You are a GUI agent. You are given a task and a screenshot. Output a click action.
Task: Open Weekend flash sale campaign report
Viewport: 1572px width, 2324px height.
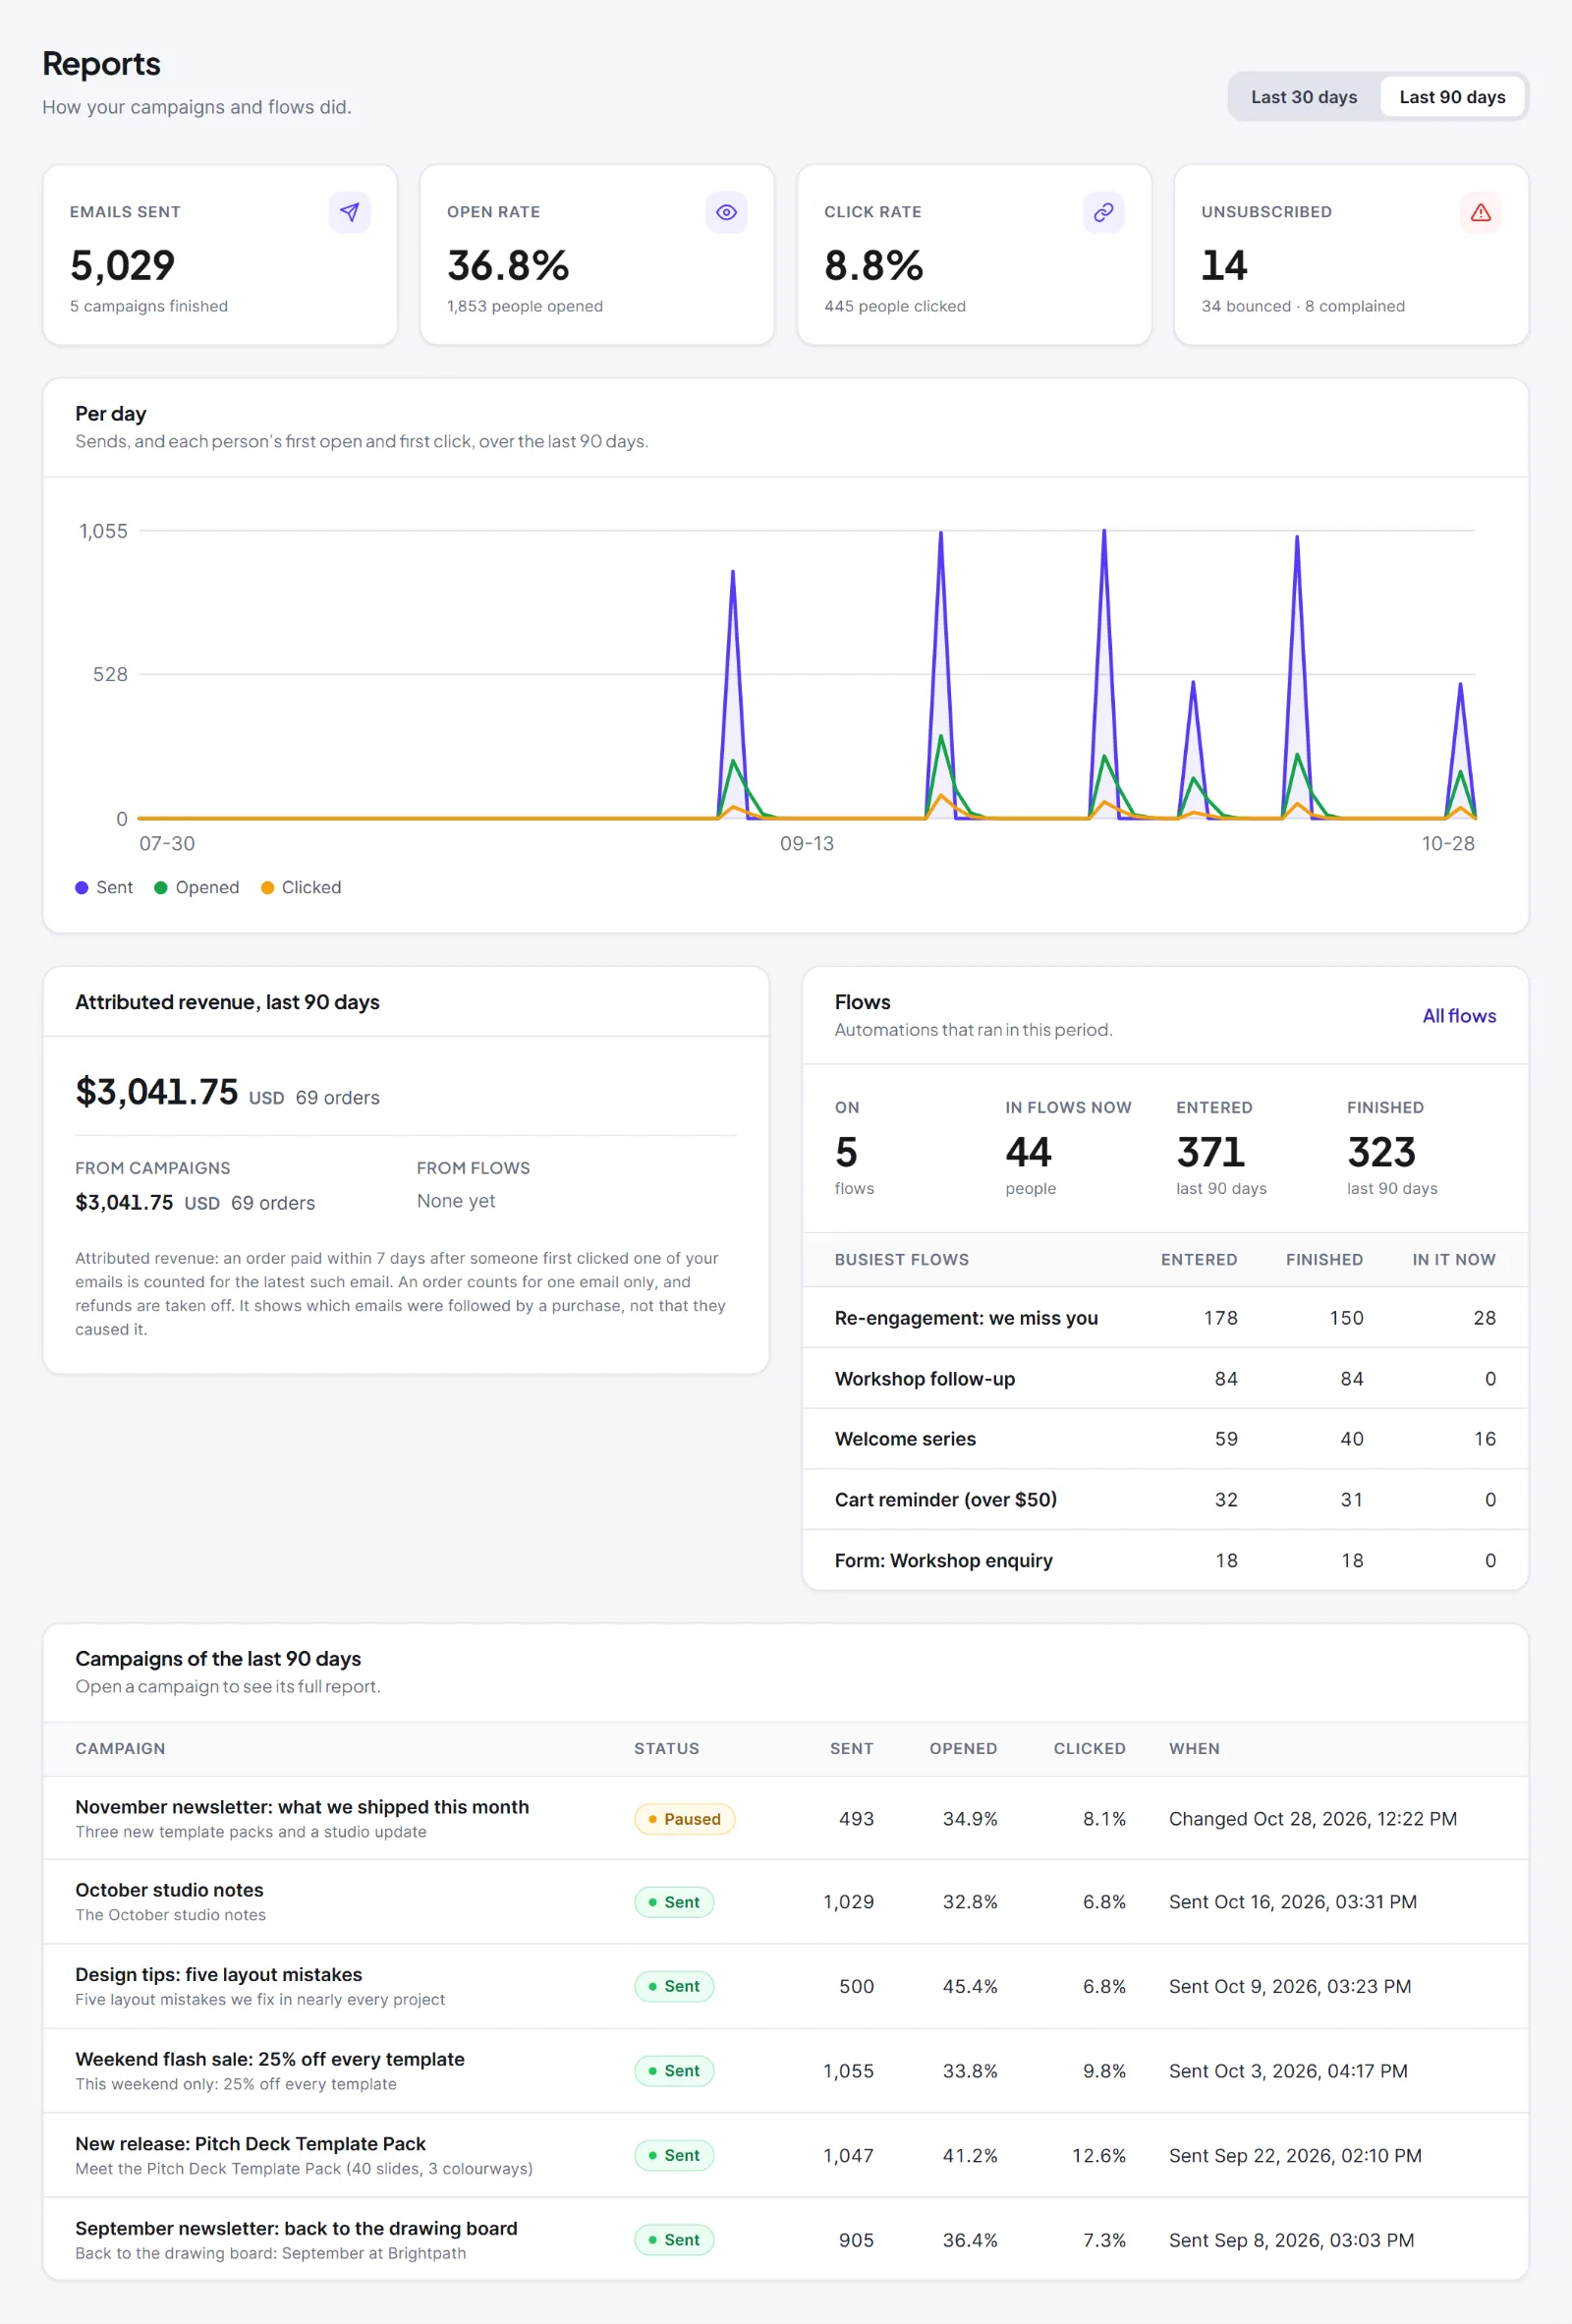(785, 2071)
